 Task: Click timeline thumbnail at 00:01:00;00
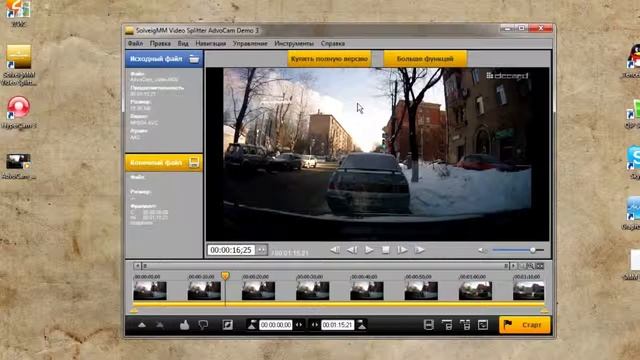(x=476, y=291)
